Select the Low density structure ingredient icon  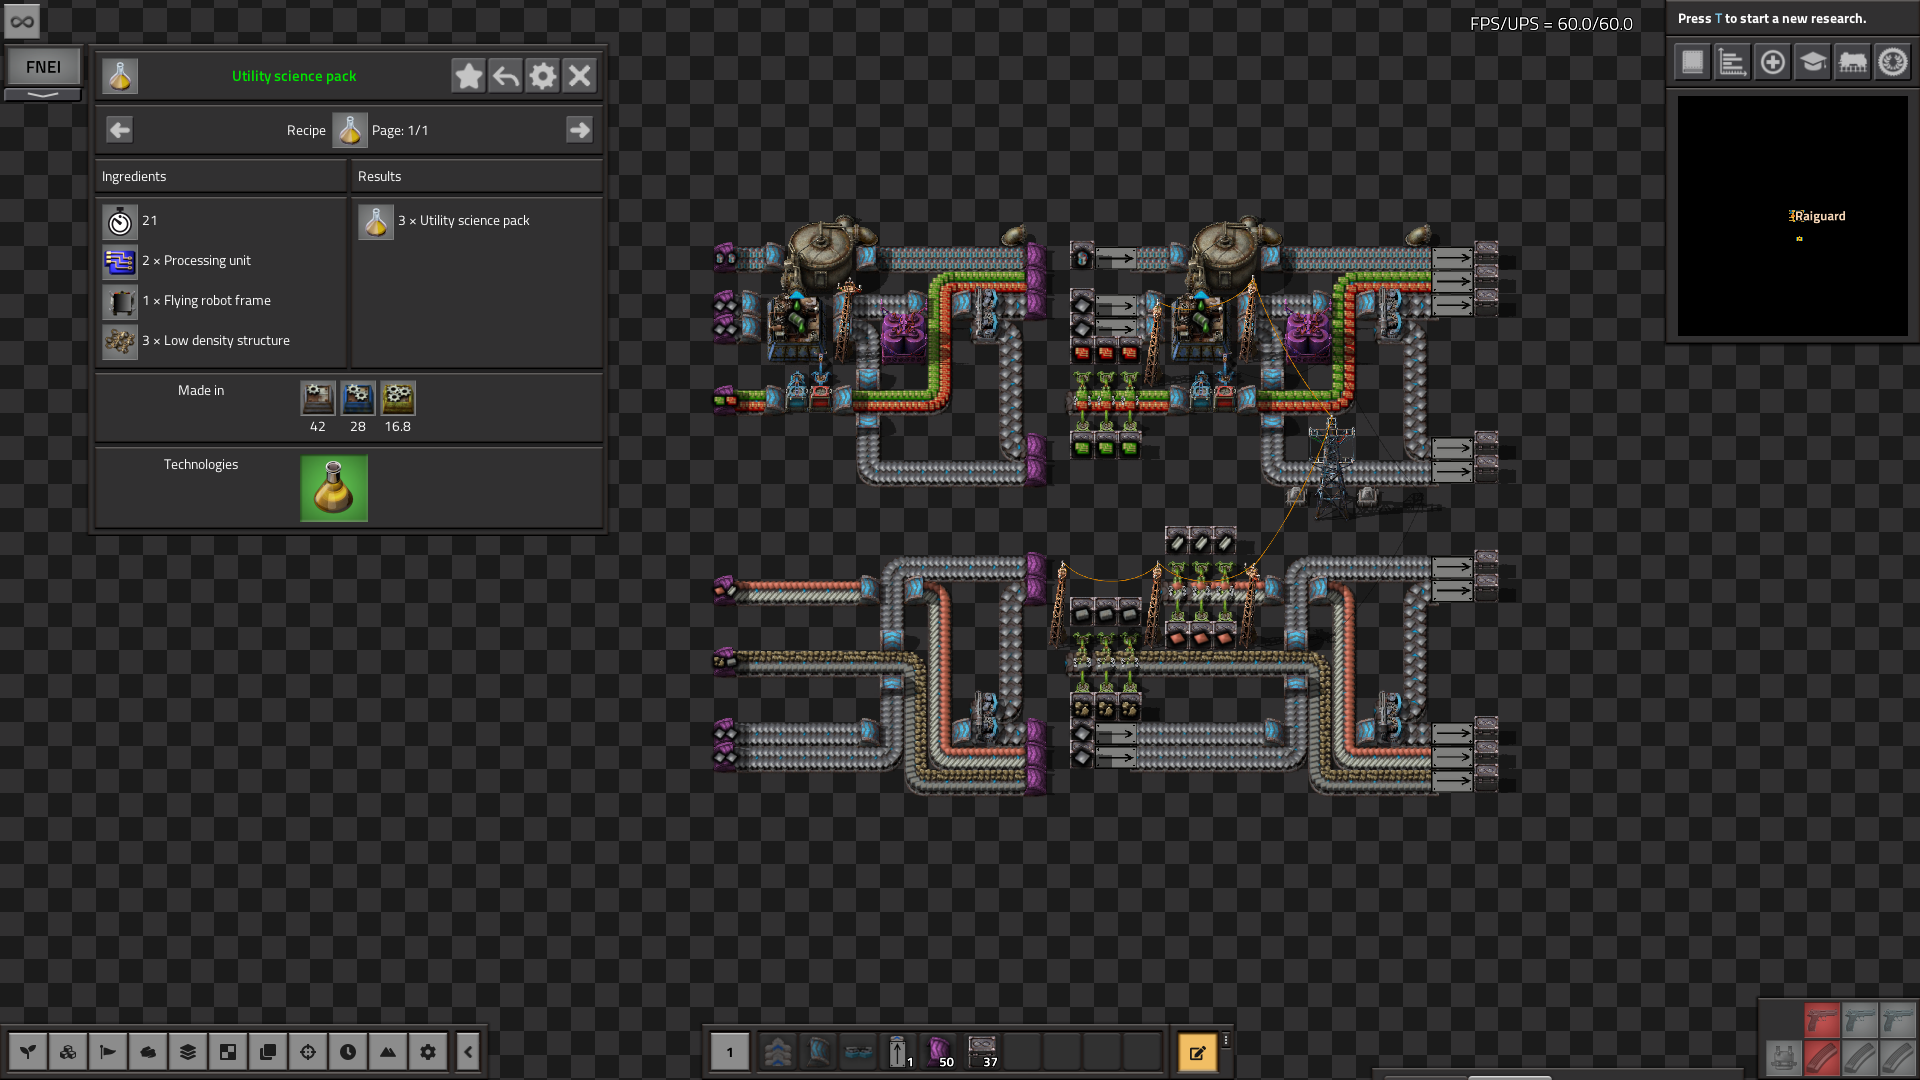click(120, 341)
